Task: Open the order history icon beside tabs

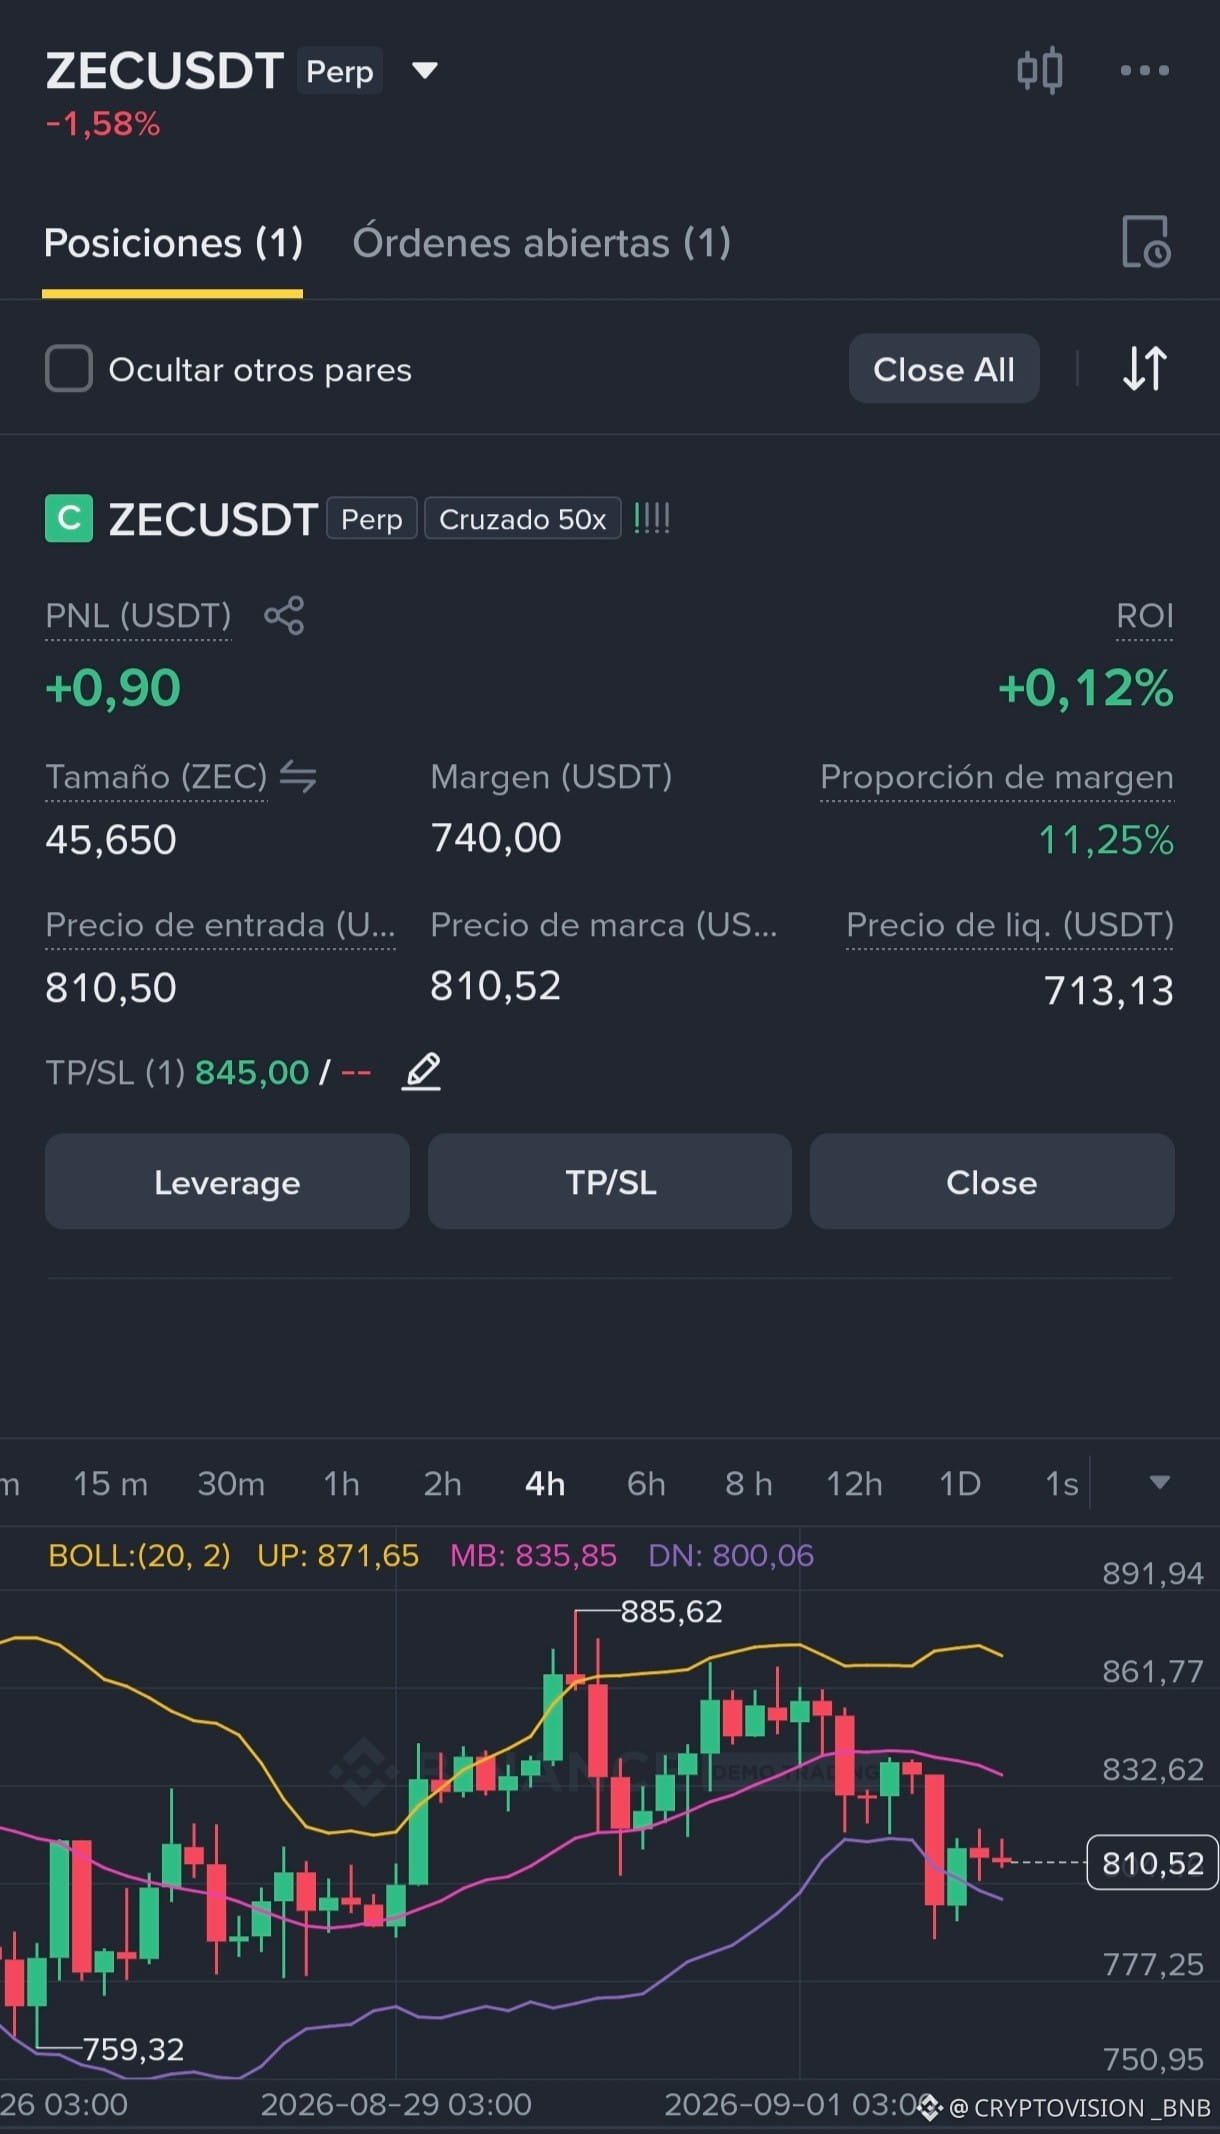Action: [1145, 242]
